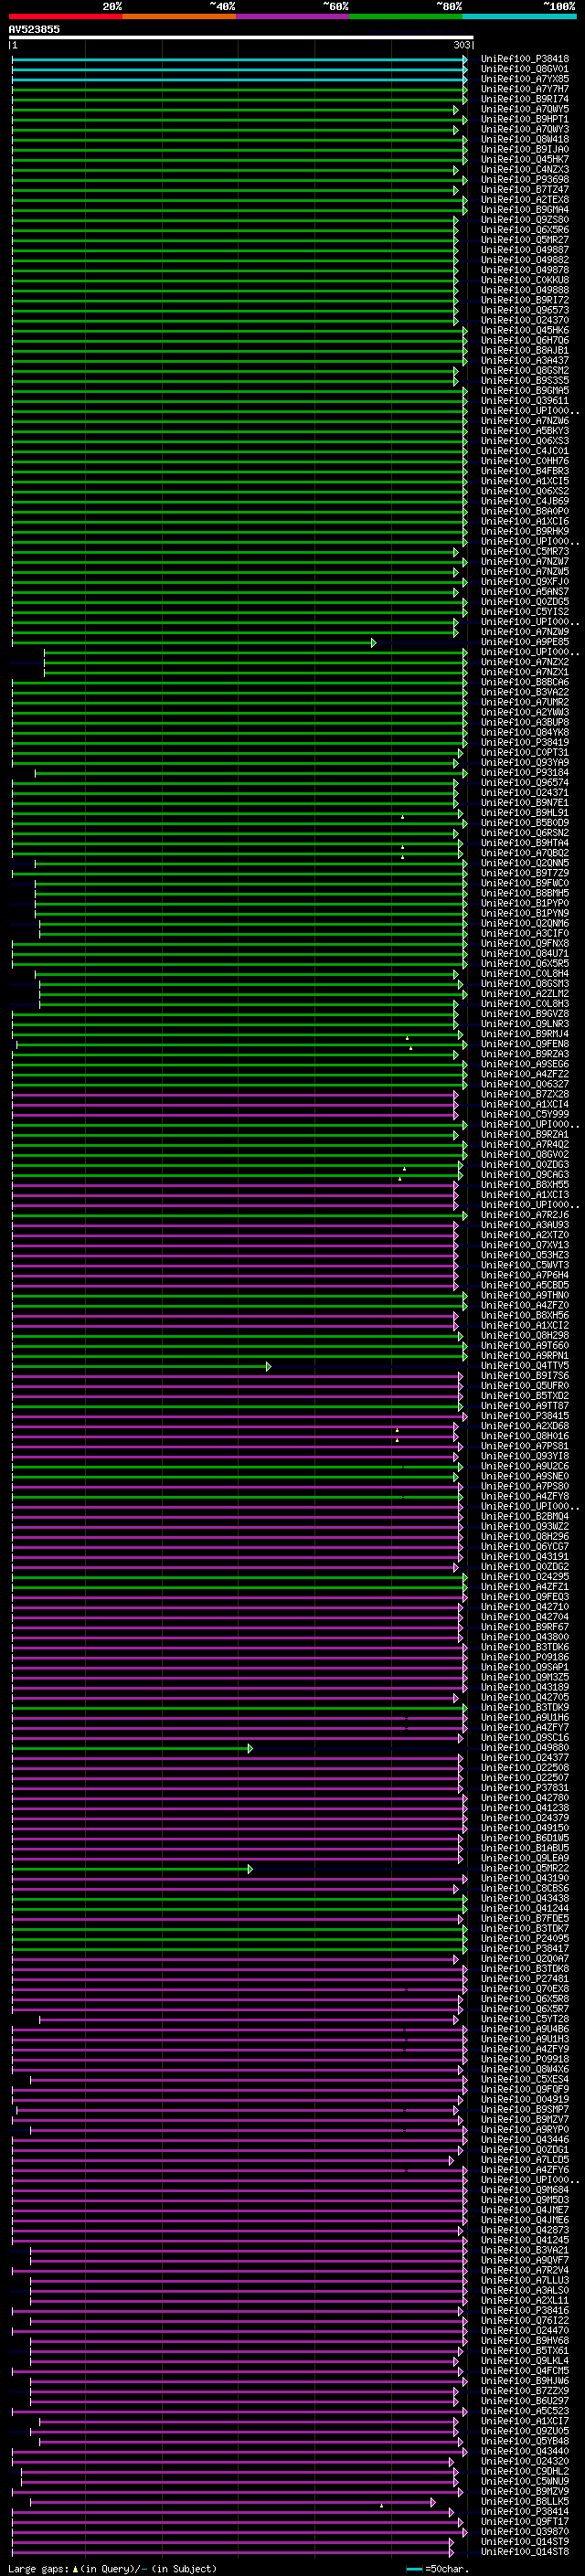Screen dimensions: 585x2576
Task: Select the label UniRef100_P09918
Action: [525, 2060]
